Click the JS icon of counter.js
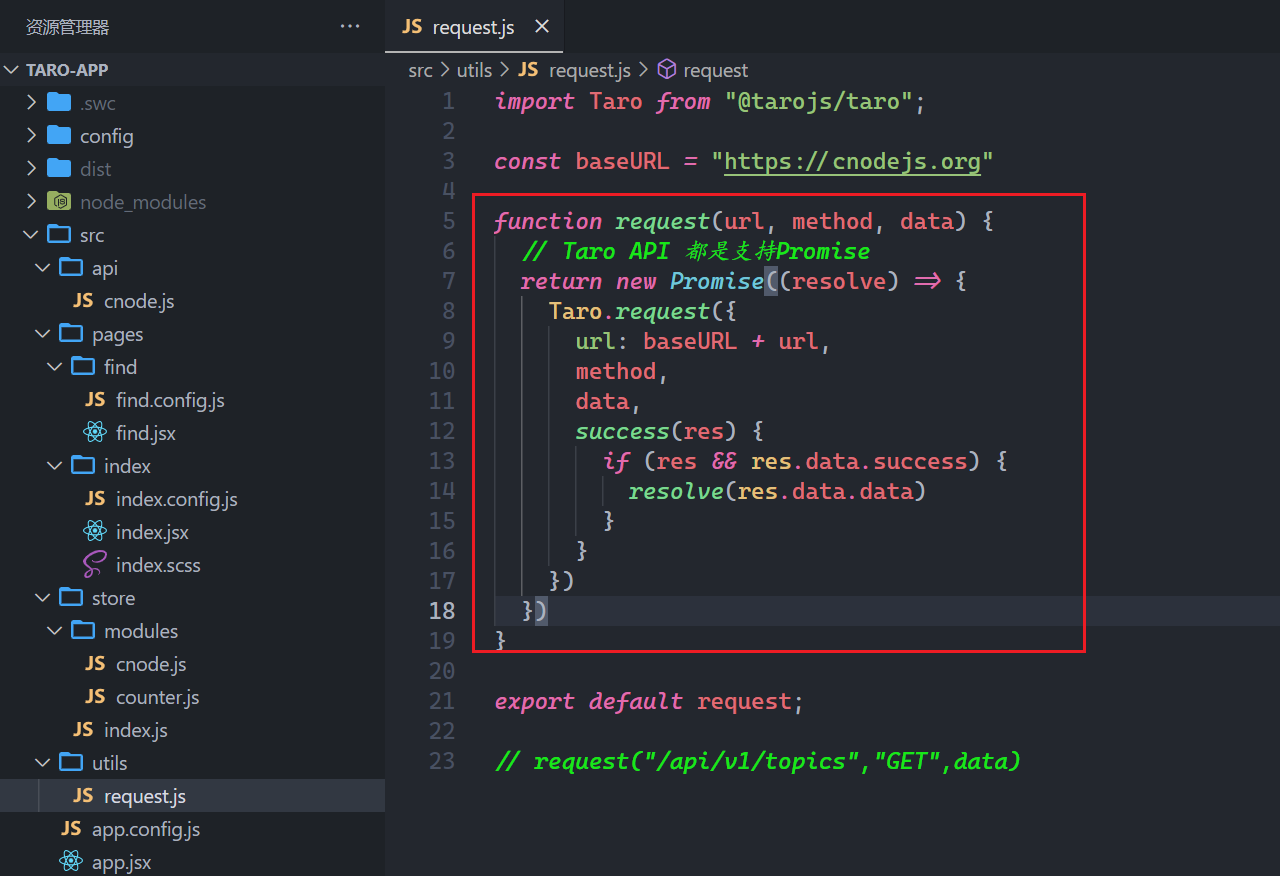 (x=95, y=697)
